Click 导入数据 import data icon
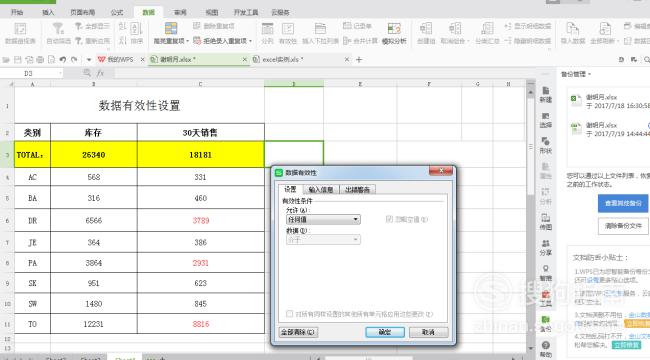This screenshot has height=360, width=650. point(572,29)
